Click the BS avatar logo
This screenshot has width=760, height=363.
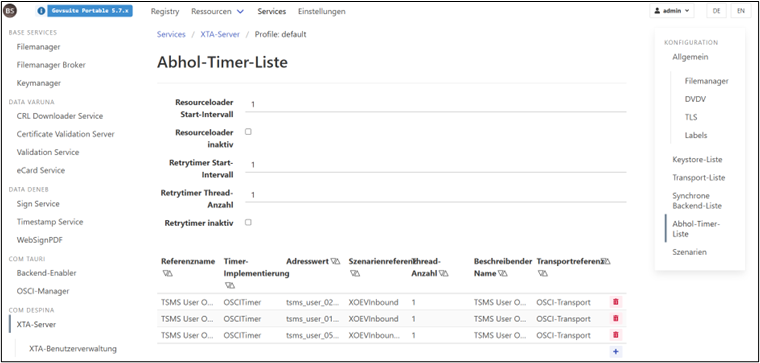coord(10,11)
